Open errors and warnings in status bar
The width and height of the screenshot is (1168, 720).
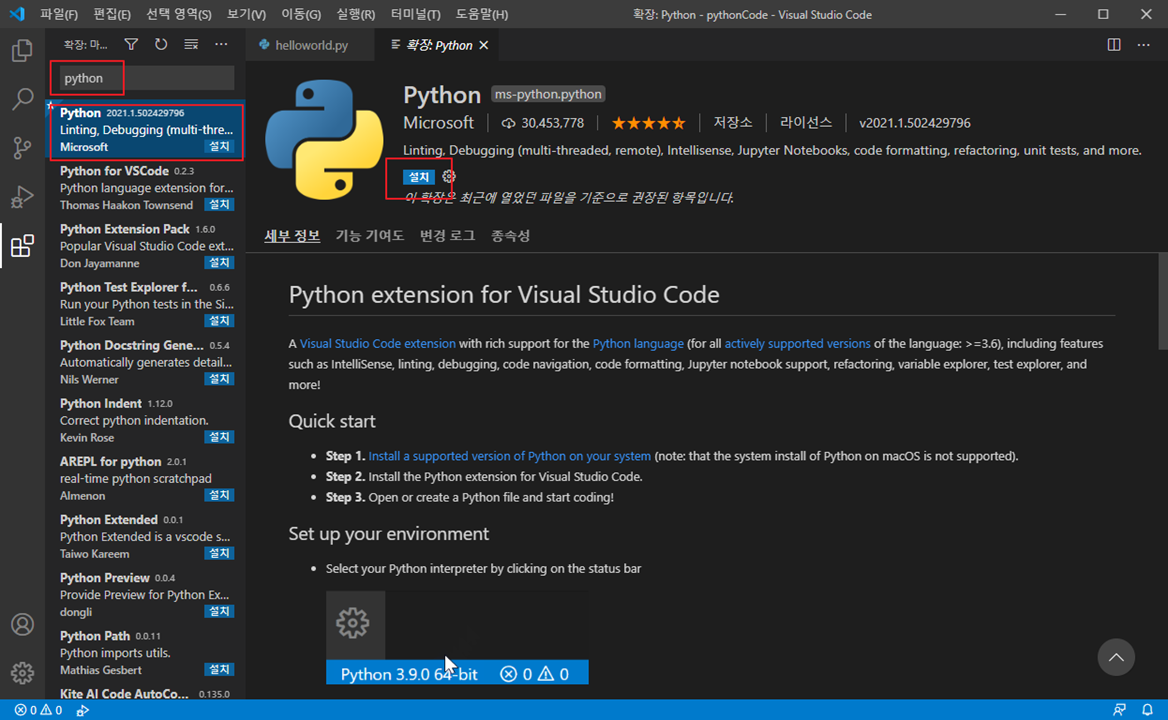[x=38, y=710]
